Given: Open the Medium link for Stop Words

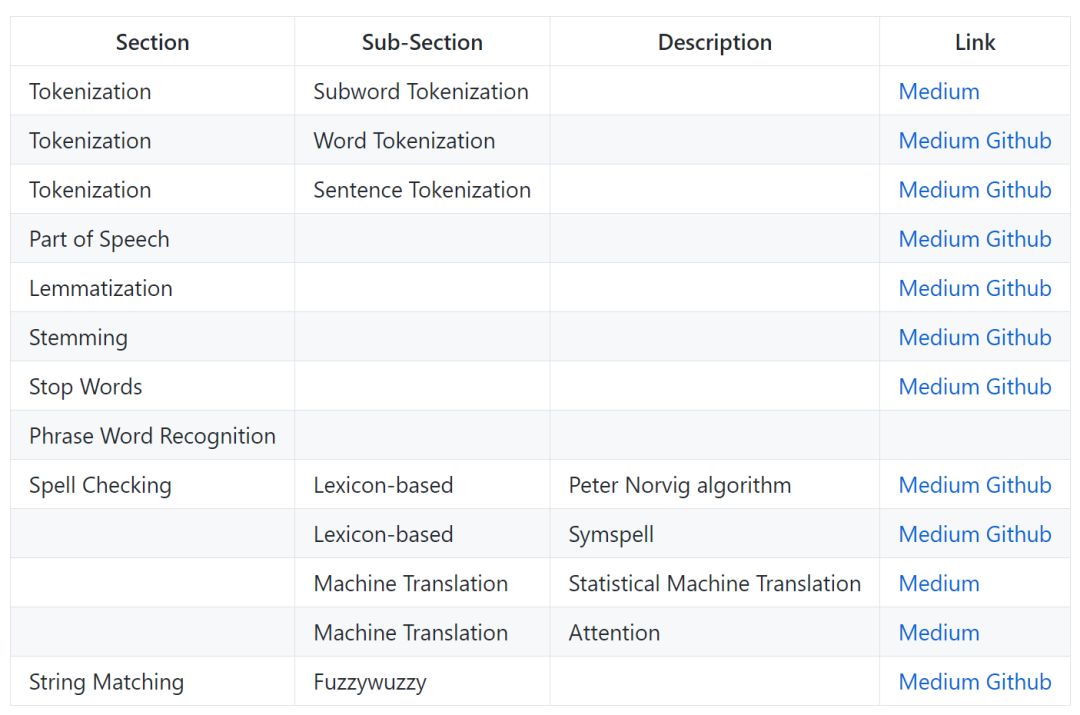Looking at the screenshot, I should (938, 387).
